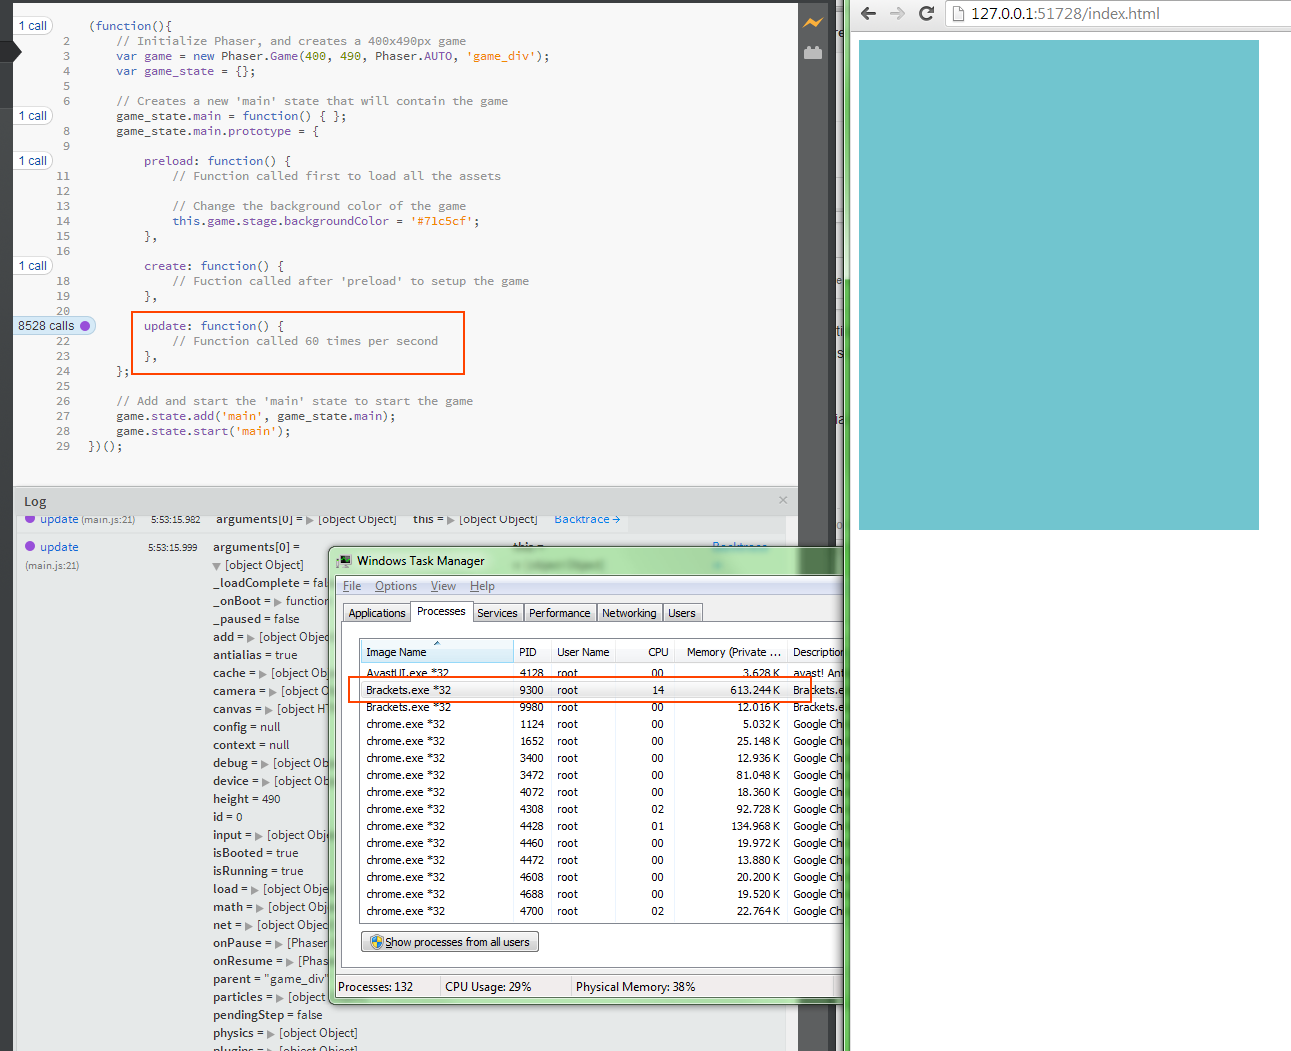Expand the 'input' object in the log
The width and height of the screenshot is (1291, 1051).
(x=259, y=835)
